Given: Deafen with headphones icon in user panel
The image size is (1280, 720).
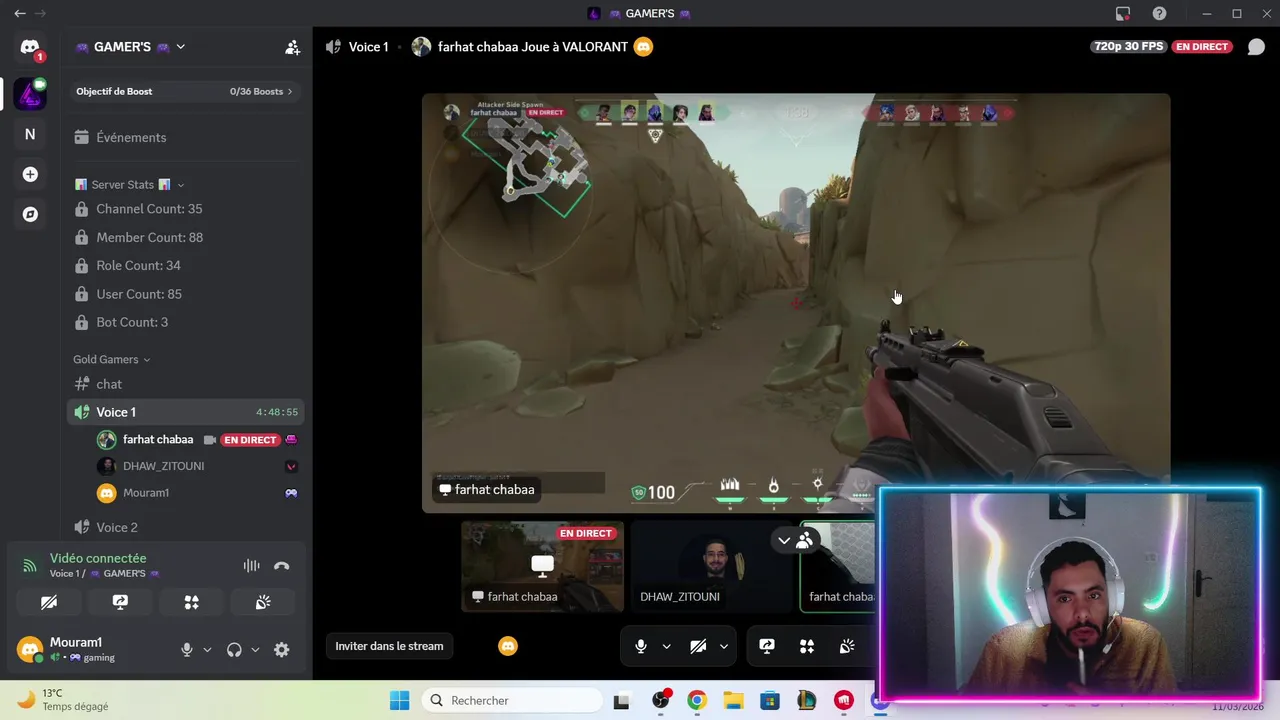Looking at the screenshot, I should coord(234,650).
